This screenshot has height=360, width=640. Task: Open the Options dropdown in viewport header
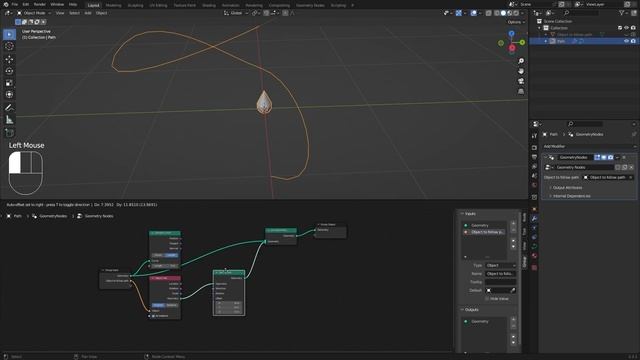(516, 22)
